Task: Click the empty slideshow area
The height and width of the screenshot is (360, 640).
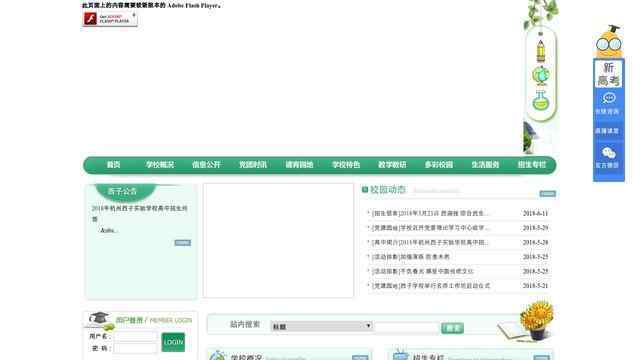Action: click(x=278, y=240)
